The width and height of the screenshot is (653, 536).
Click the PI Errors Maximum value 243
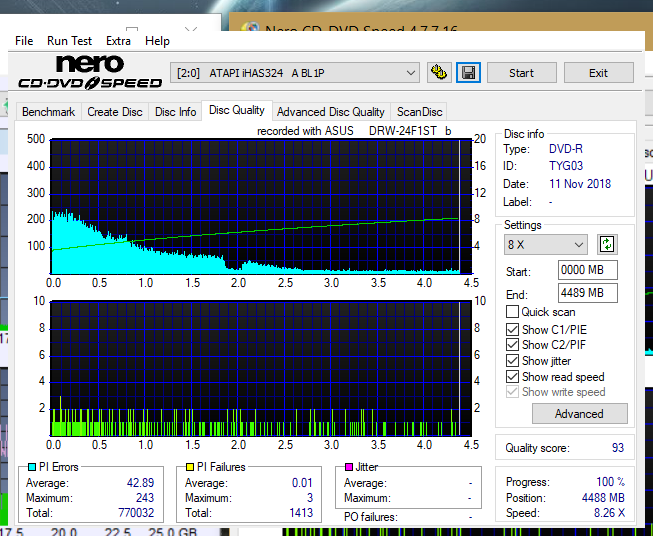point(145,498)
